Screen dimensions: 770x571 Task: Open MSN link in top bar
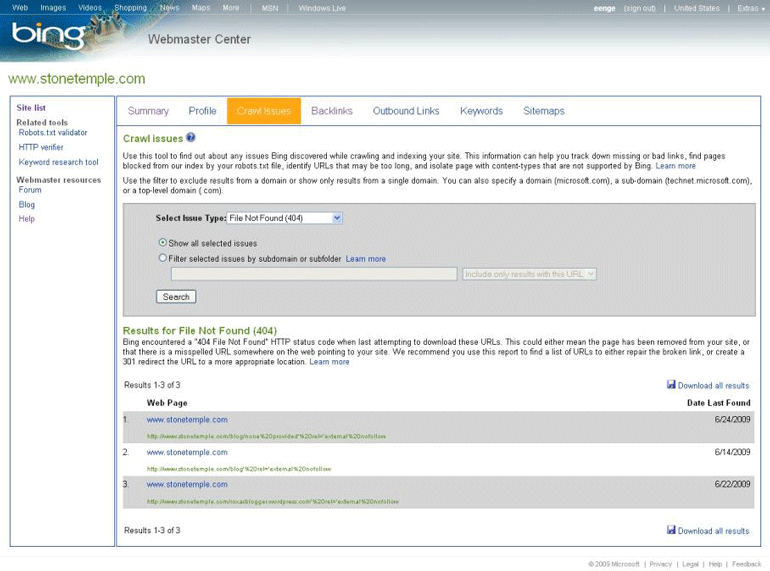coord(270,8)
